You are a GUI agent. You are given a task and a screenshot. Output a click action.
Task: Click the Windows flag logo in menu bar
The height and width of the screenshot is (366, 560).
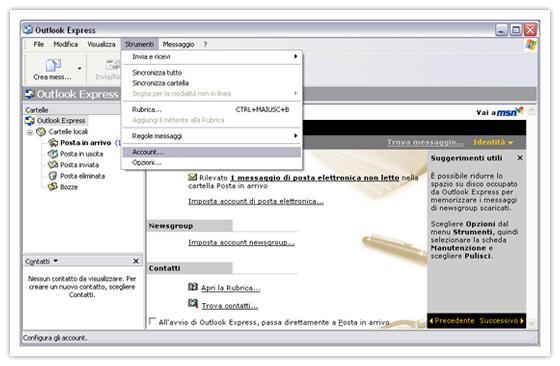click(x=531, y=45)
